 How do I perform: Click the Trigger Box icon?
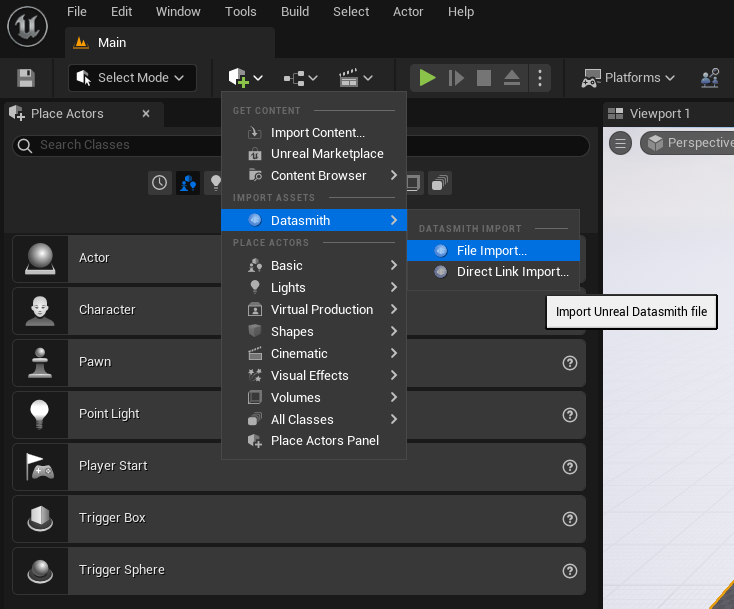(40, 519)
